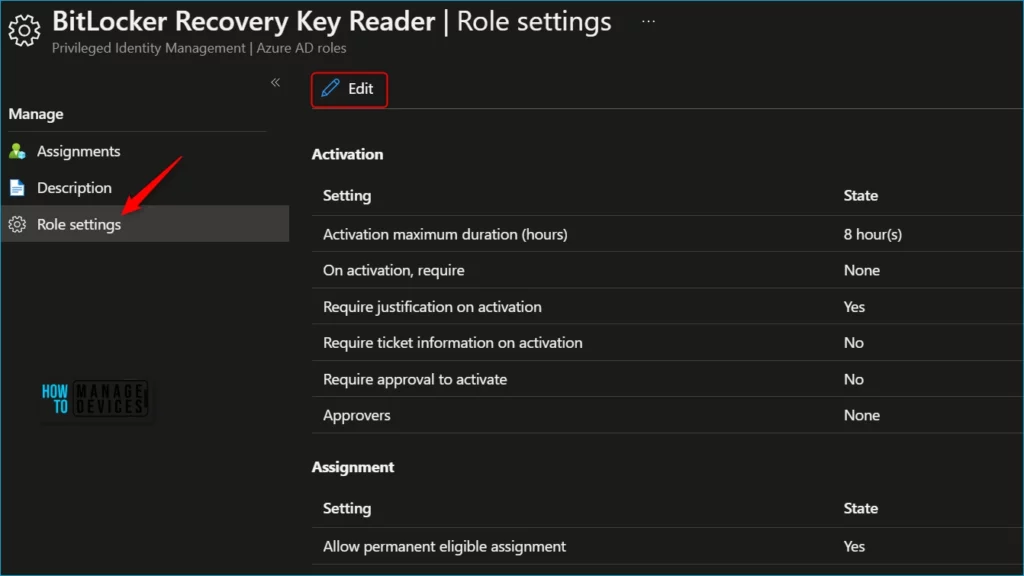This screenshot has height=576, width=1024.
Task: Select Require ticket information on activation
Action: point(453,342)
